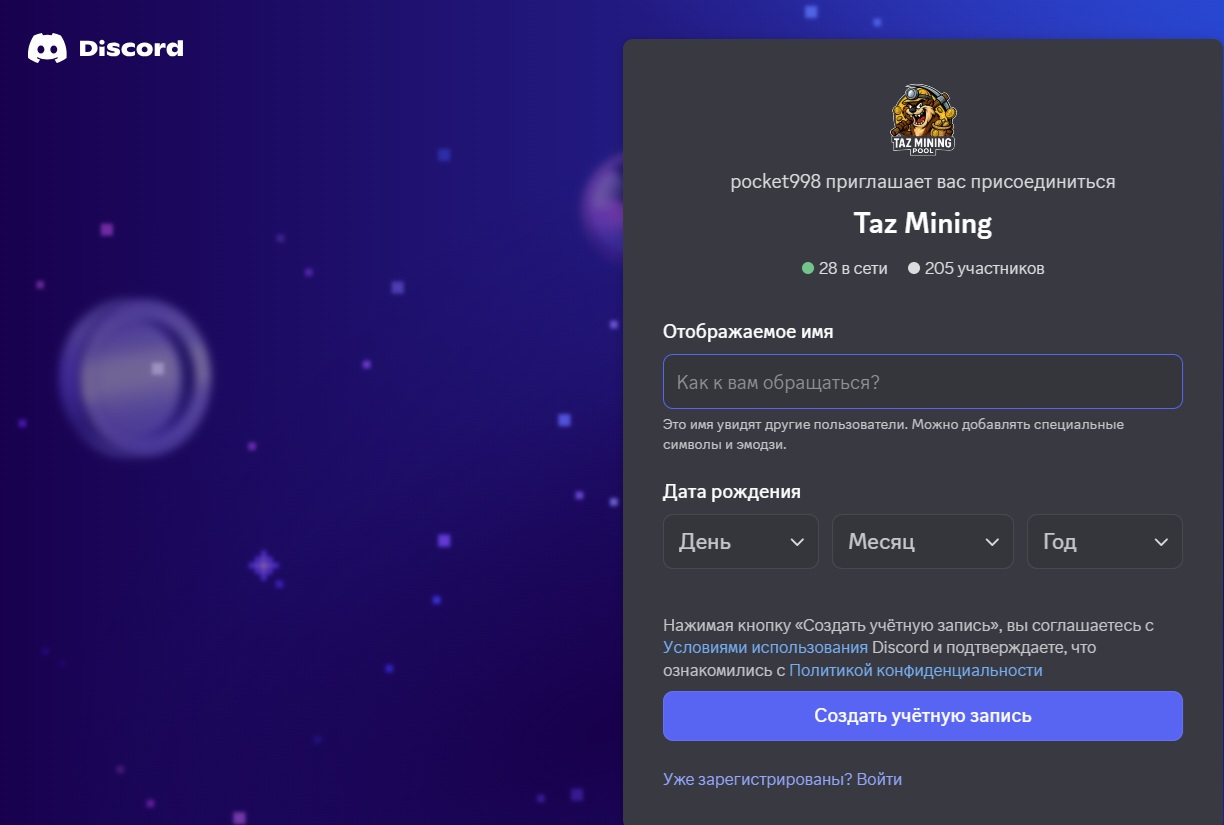The image size is (1224, 825).
Task: Click the Discord logo icon
Action: (47, 48)
